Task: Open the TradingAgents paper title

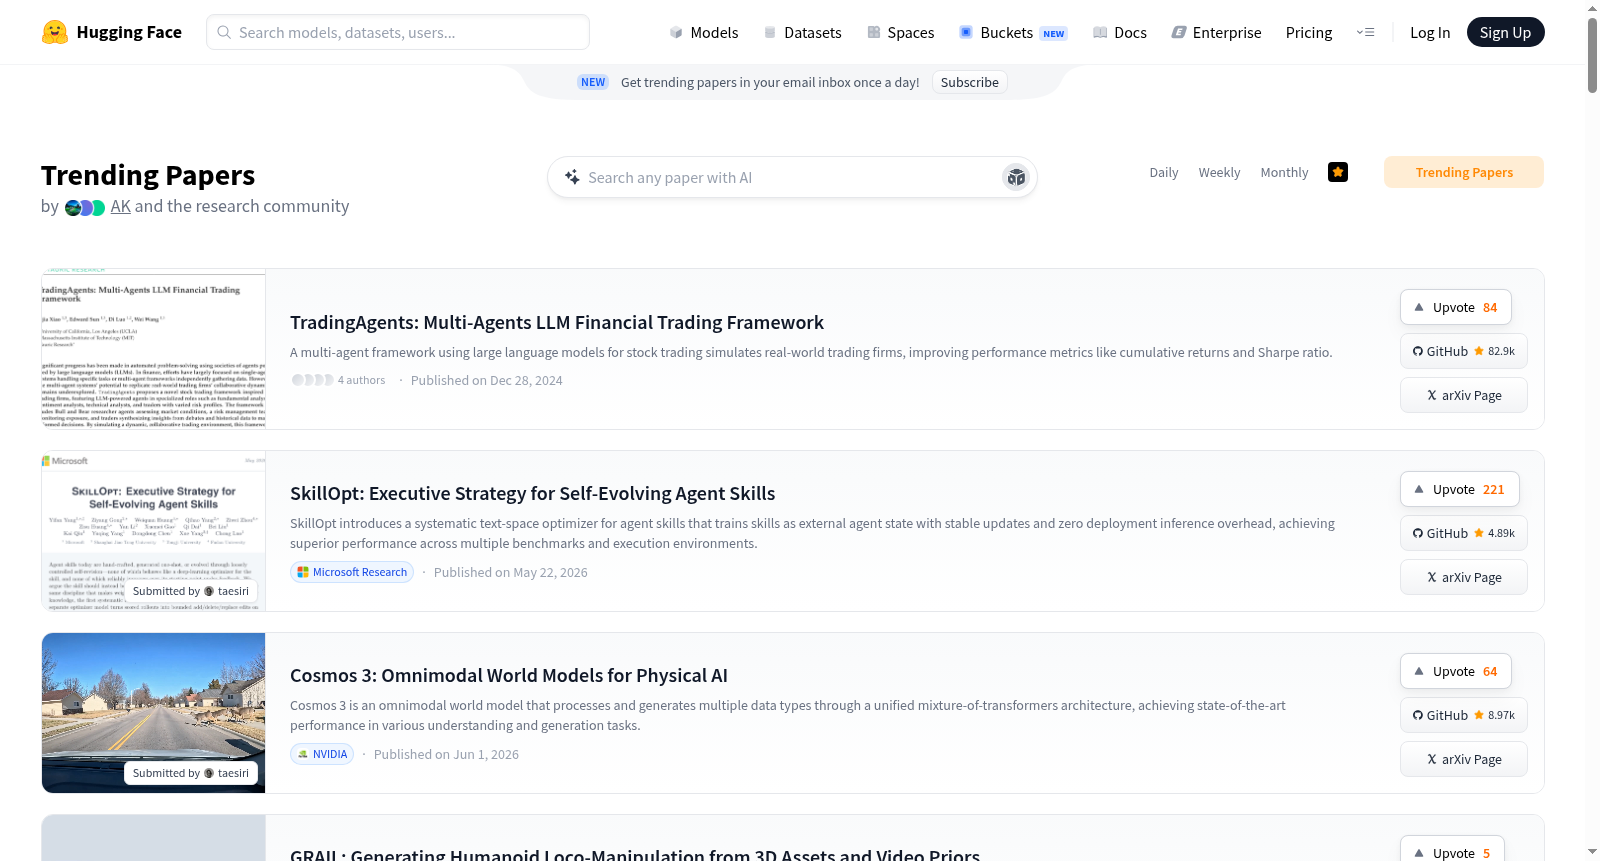Action: [557, 322]
